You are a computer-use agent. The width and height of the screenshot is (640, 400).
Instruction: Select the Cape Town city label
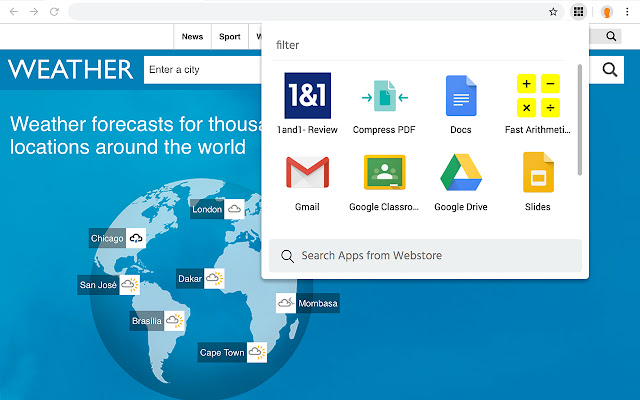point(222,352)
